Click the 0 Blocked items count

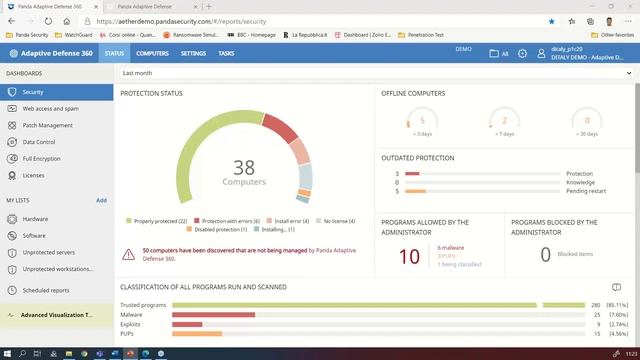pyautogui.click(x=545, y=255)
